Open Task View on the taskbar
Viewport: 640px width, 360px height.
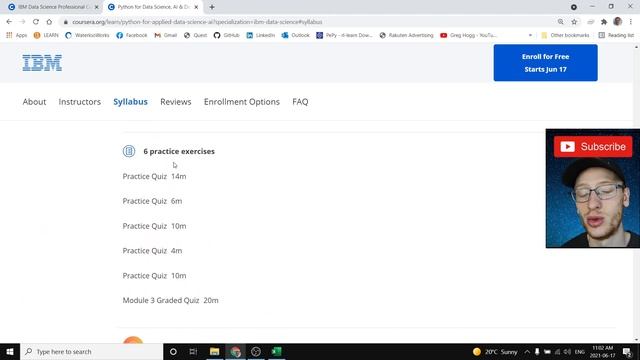click(x=193, y=351)
